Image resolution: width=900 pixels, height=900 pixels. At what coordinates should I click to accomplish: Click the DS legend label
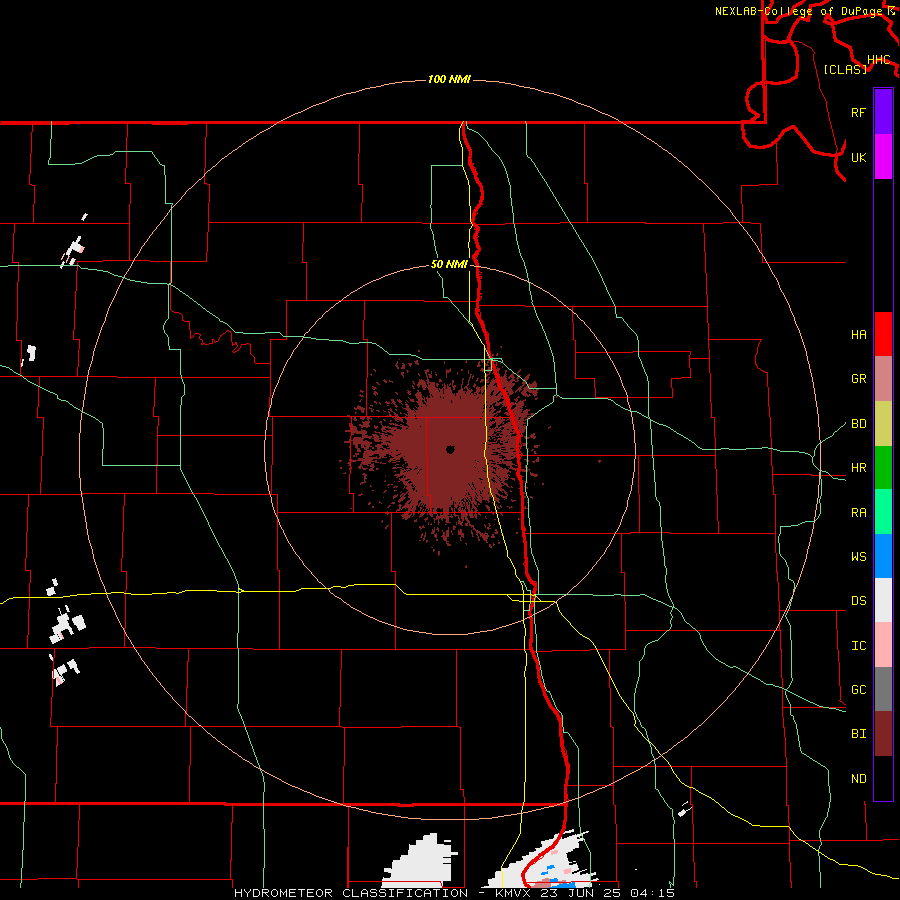pyautogui.click(x=858, y=600)
